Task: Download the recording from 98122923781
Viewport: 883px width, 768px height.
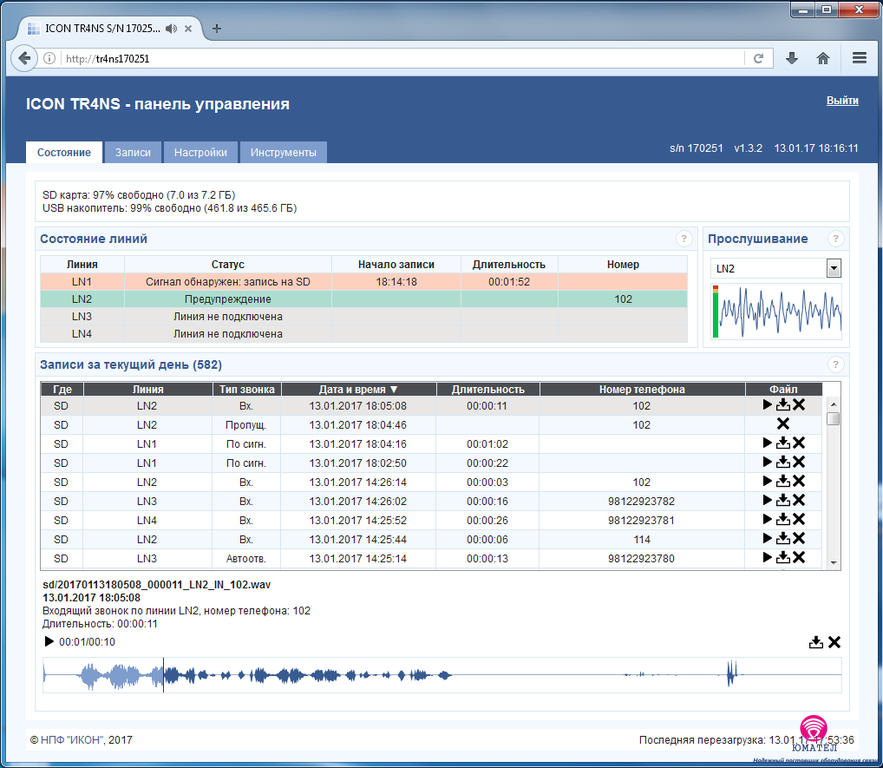Action: 783,519
